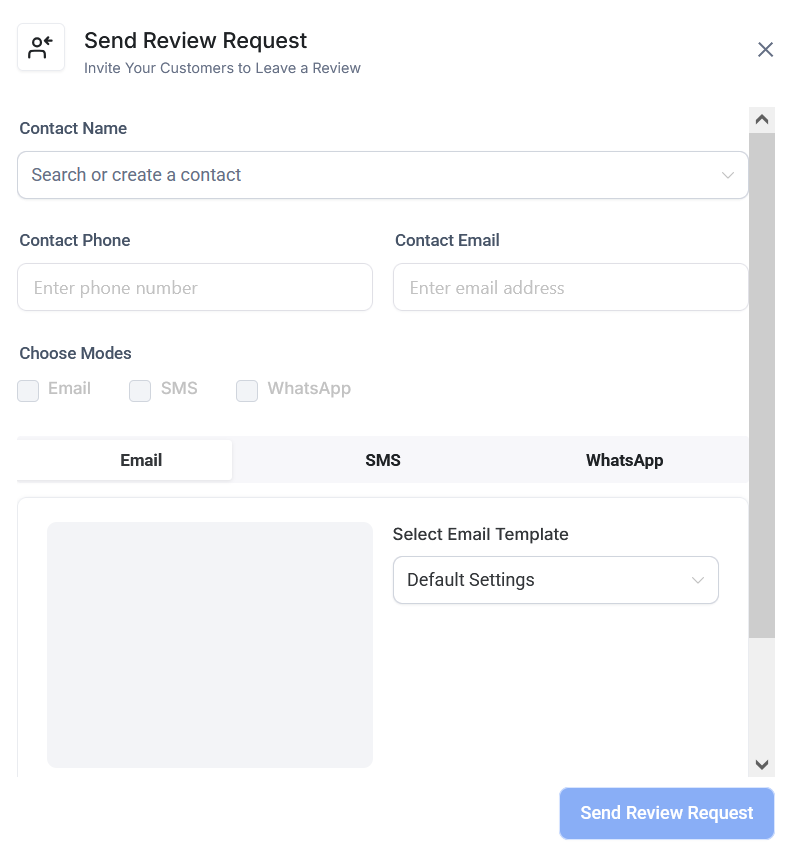787x846 pixels.
Task: Click the vertical scrollbar thumb
Action: (761, 385)
